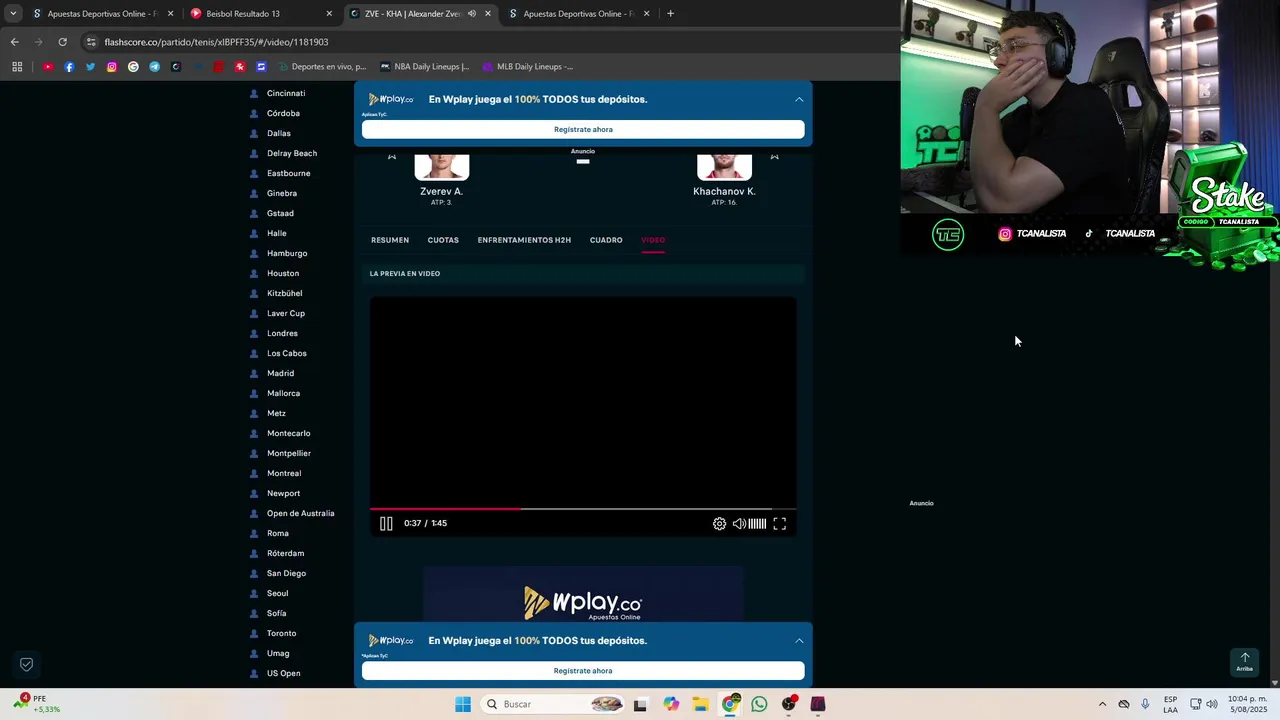Select Toronto in tournament list
This screenshot has width=1280, height=720.
281,633
